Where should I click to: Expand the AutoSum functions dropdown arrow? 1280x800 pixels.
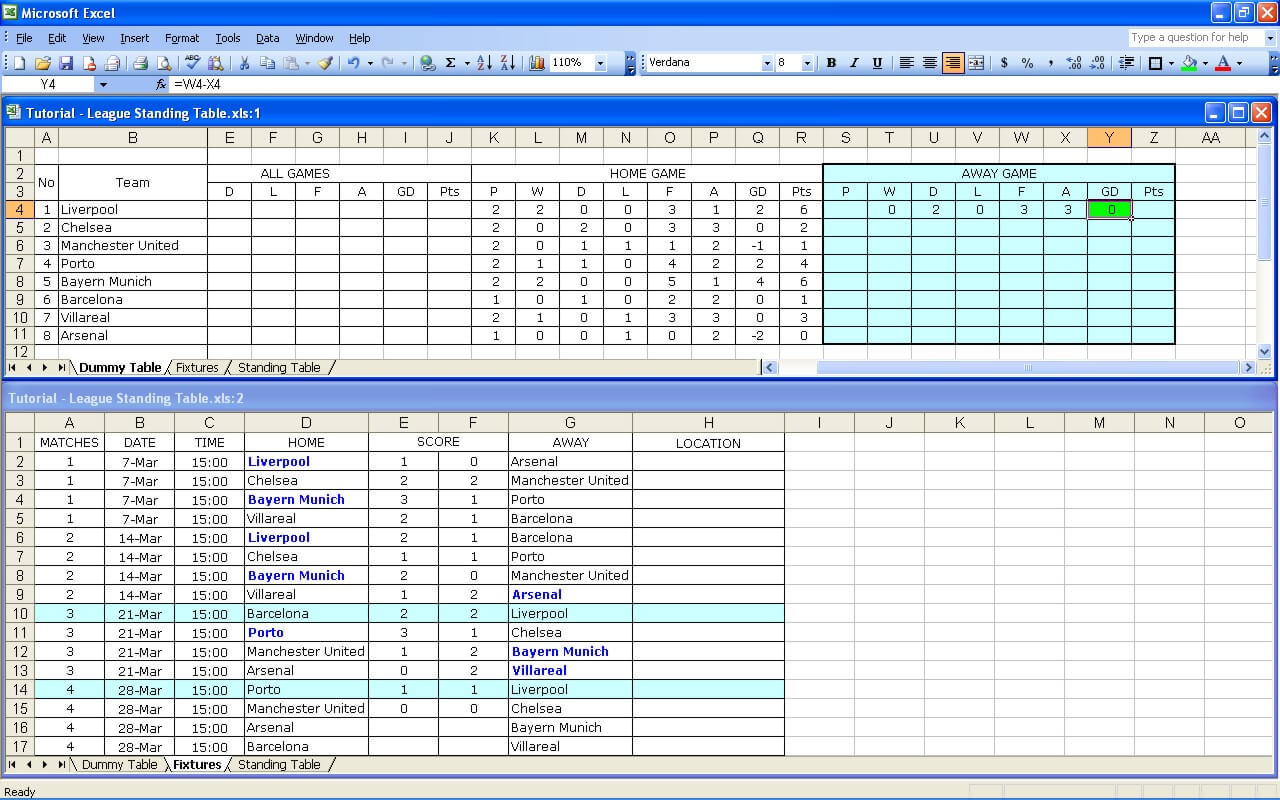pyautogui.click(x=467, y=63)
